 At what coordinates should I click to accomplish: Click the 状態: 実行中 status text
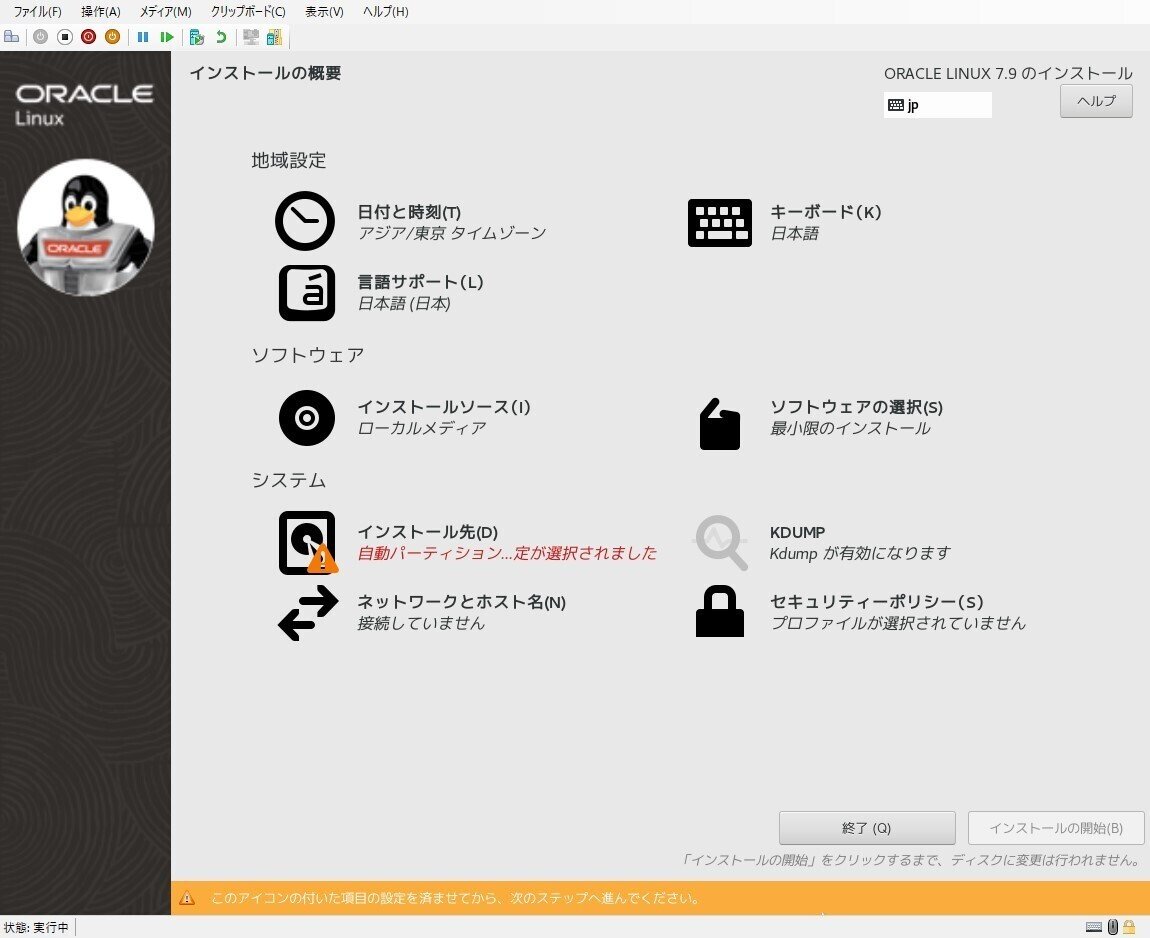[36, 928]
